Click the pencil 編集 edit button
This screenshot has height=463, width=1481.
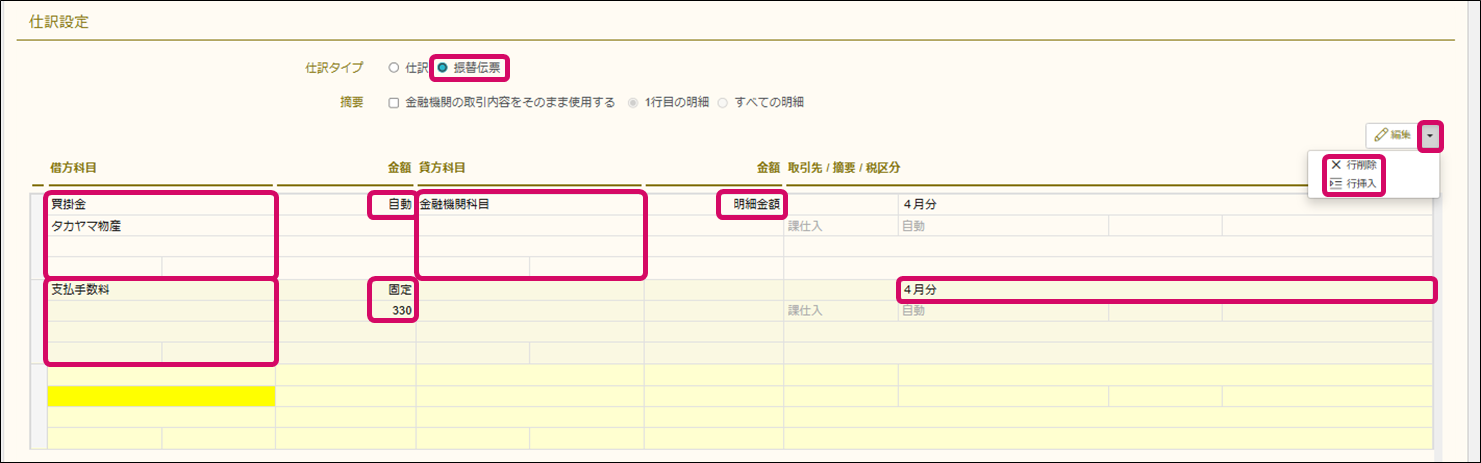1392,135
